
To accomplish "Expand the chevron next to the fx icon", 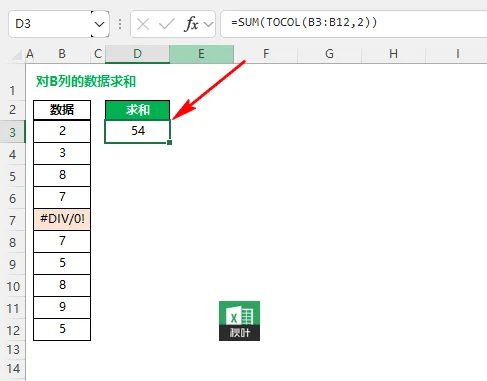I will pos(208,24).
